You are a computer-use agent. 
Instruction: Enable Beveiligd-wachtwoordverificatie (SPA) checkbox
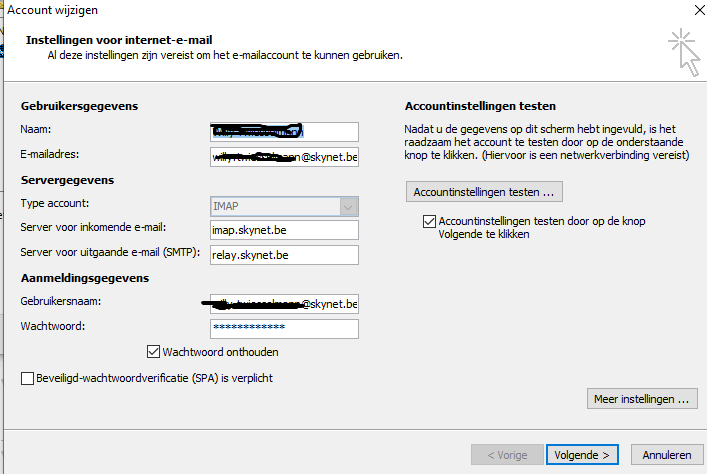coord(27,378)
